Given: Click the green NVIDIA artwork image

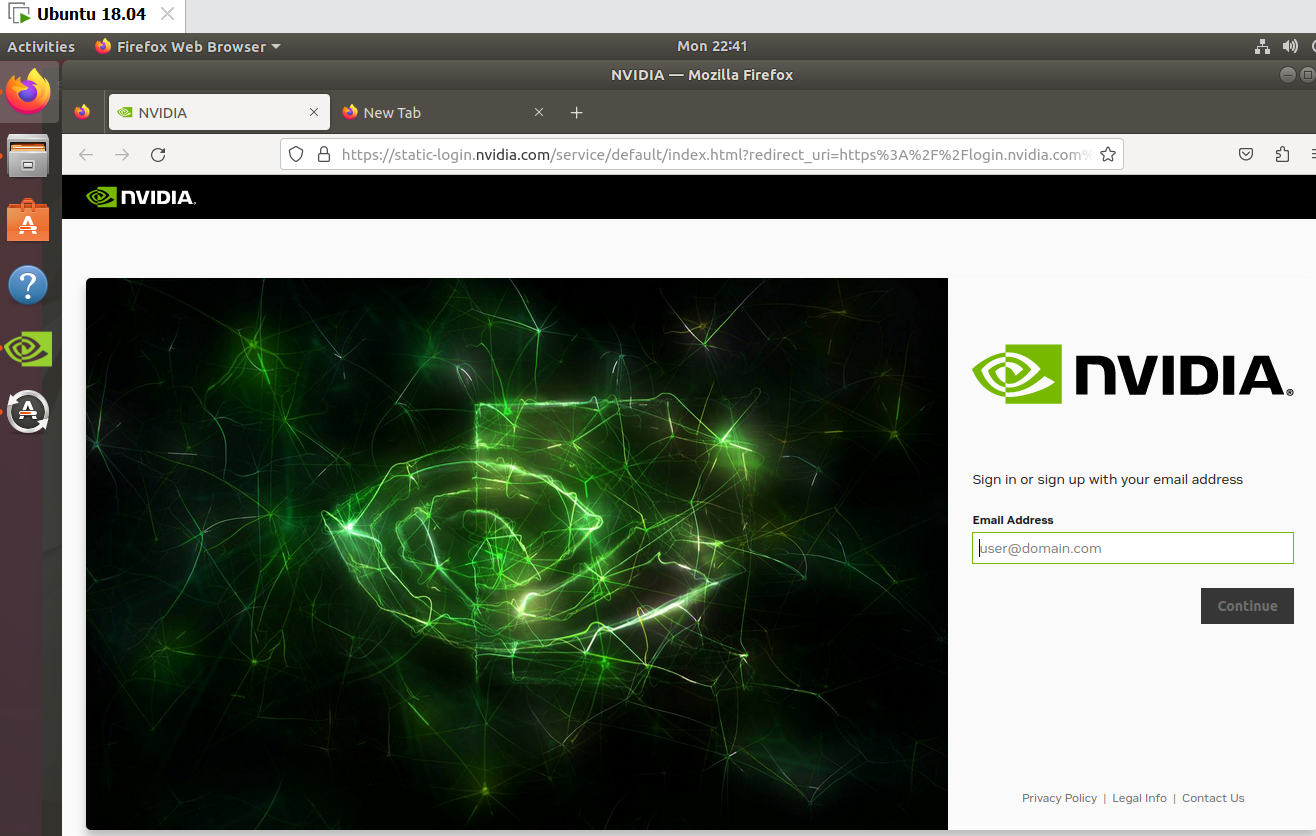Looking at the screenshot, I should (517, 554).
